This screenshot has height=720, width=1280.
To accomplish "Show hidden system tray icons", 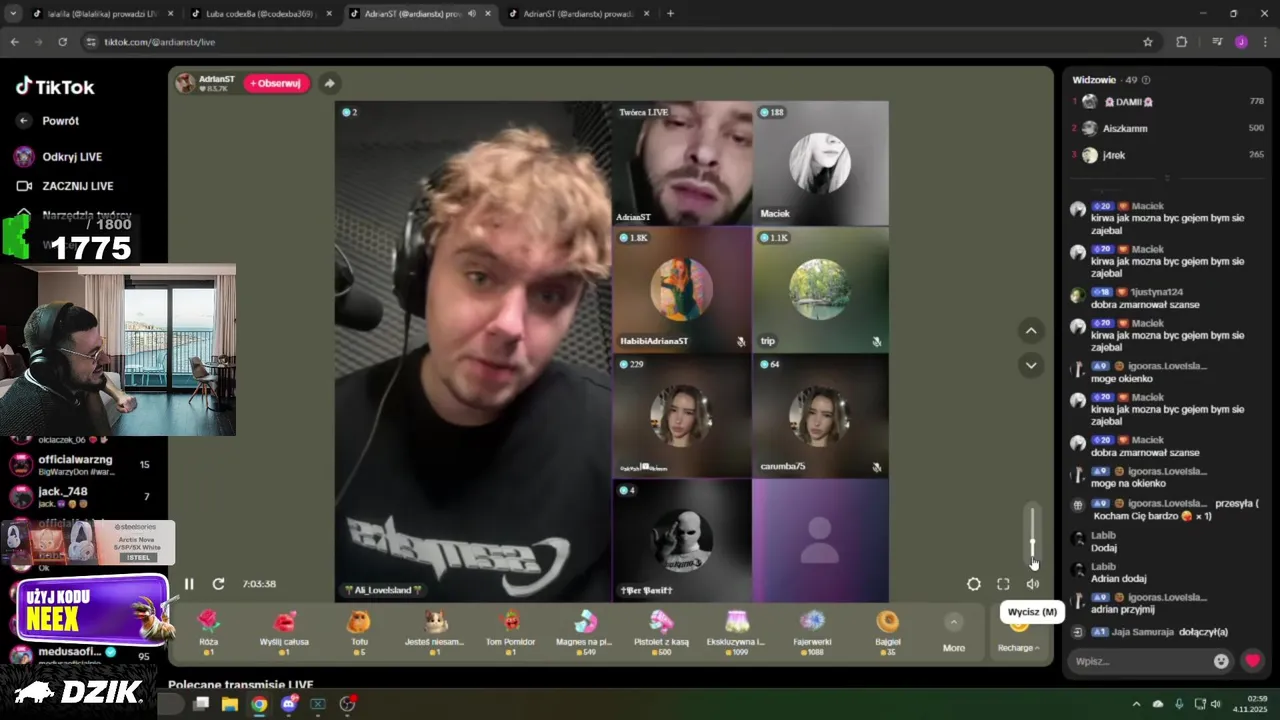I will coord(1136,704).
